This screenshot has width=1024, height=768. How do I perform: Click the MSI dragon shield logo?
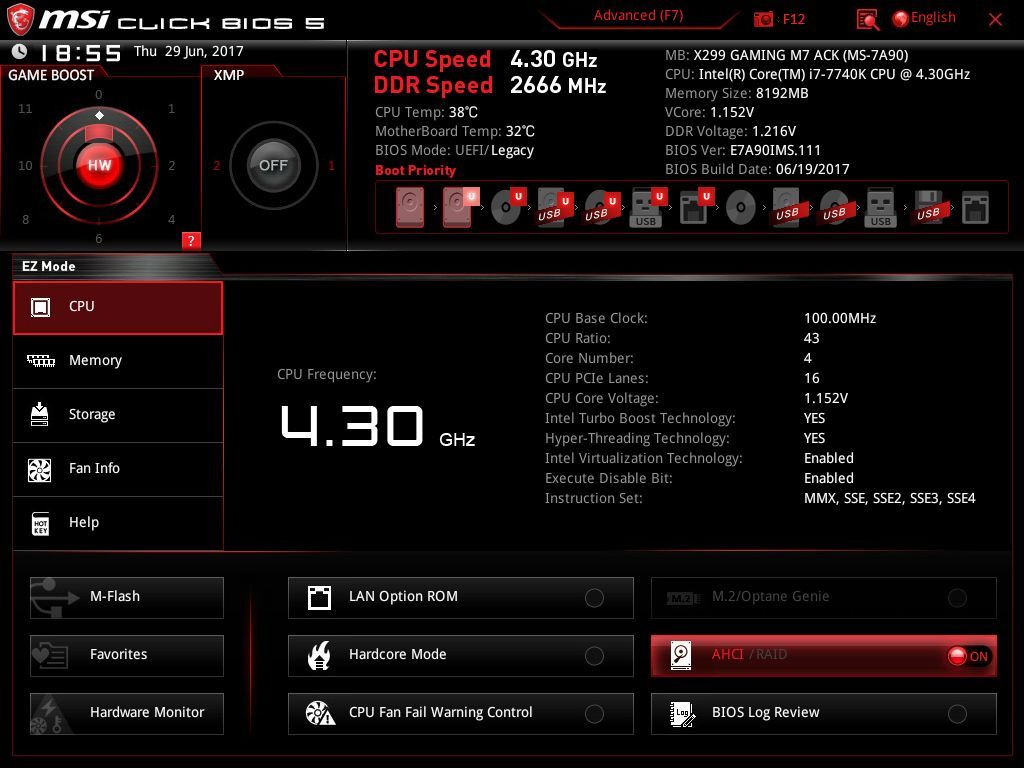coord(20,20)
